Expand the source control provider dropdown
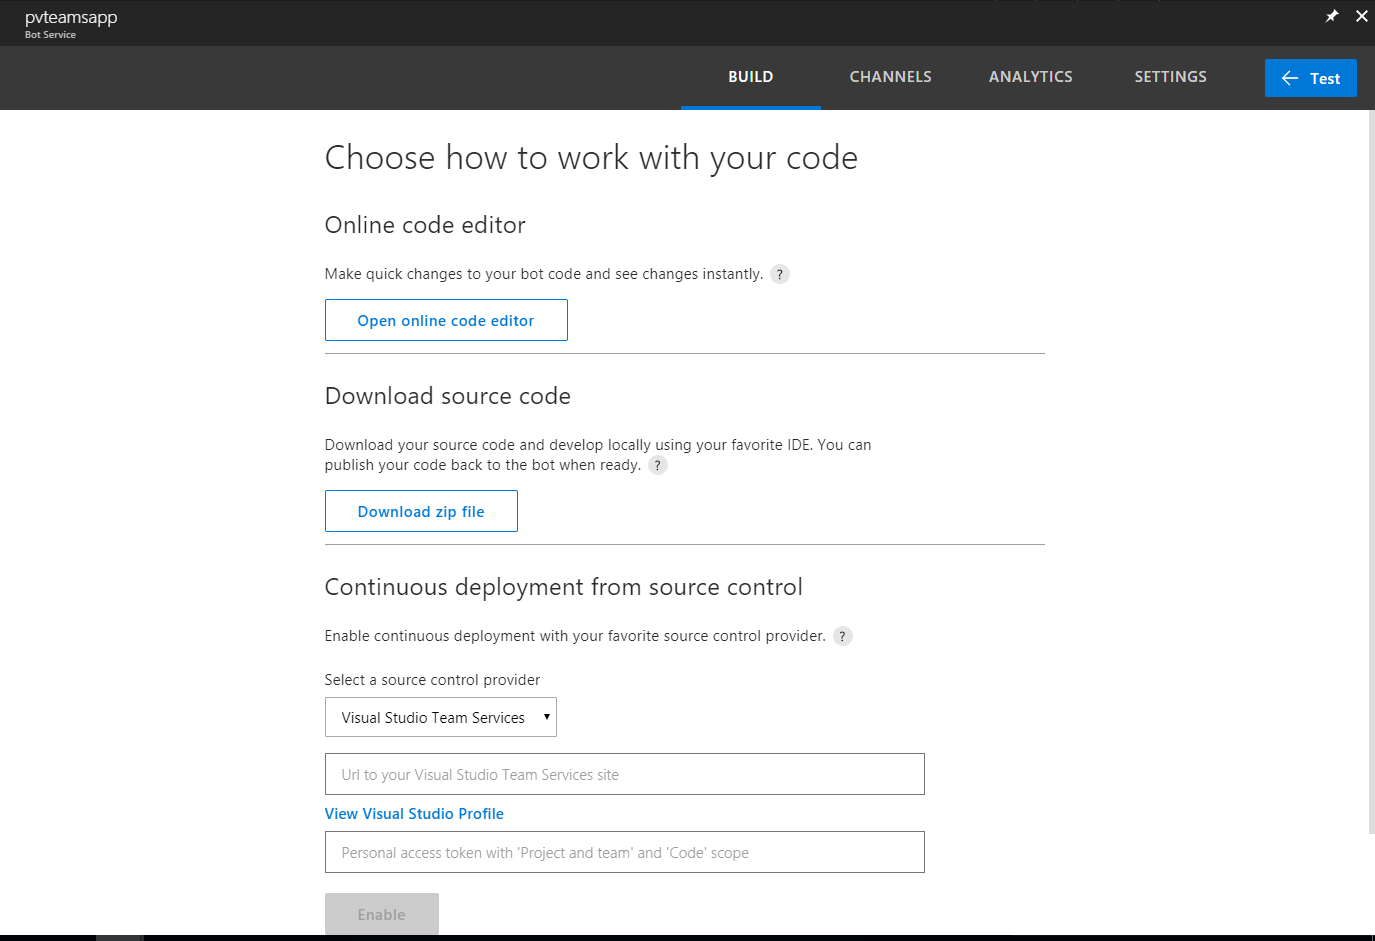 441,717
